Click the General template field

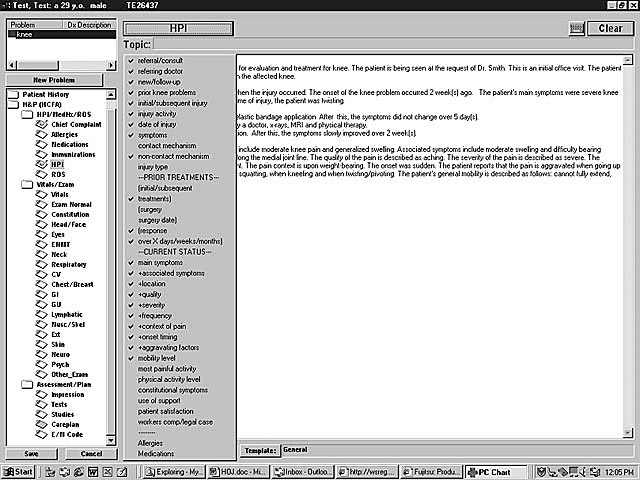pyautogui.click(x=457, y=450)
